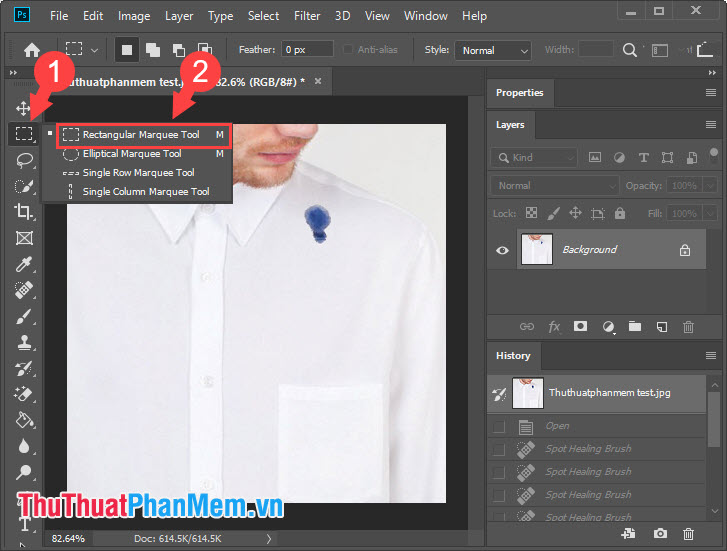Open the Filter menu
This screenshot has width=727, height=551.
coord(307,16)
